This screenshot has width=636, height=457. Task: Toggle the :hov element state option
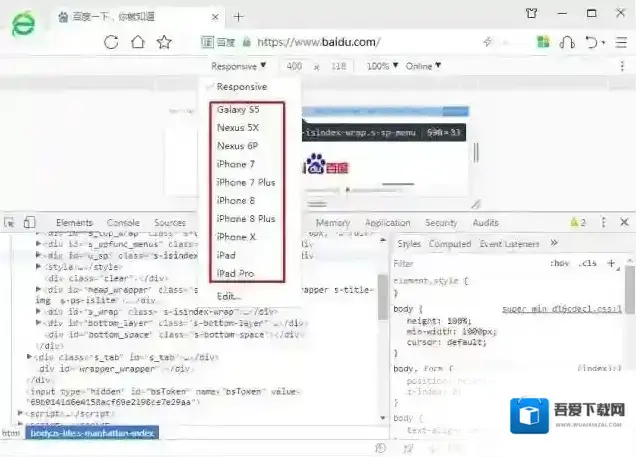coord(559,264)
